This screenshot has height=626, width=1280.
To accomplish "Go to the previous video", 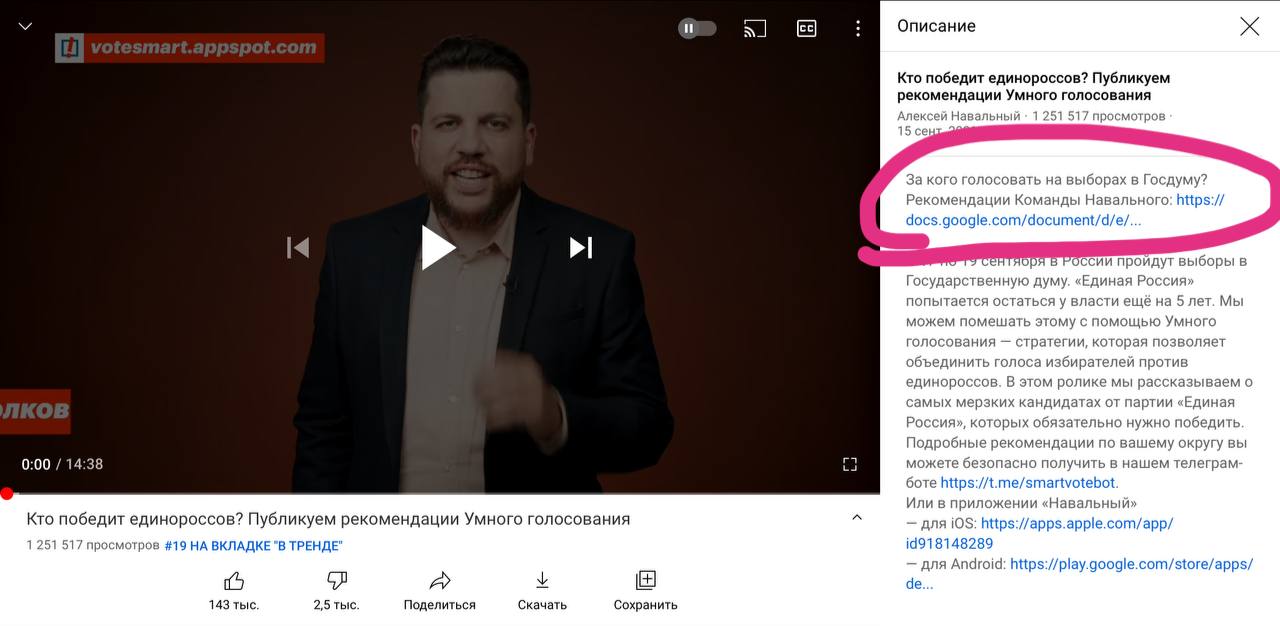I will (x=298, y=247).
